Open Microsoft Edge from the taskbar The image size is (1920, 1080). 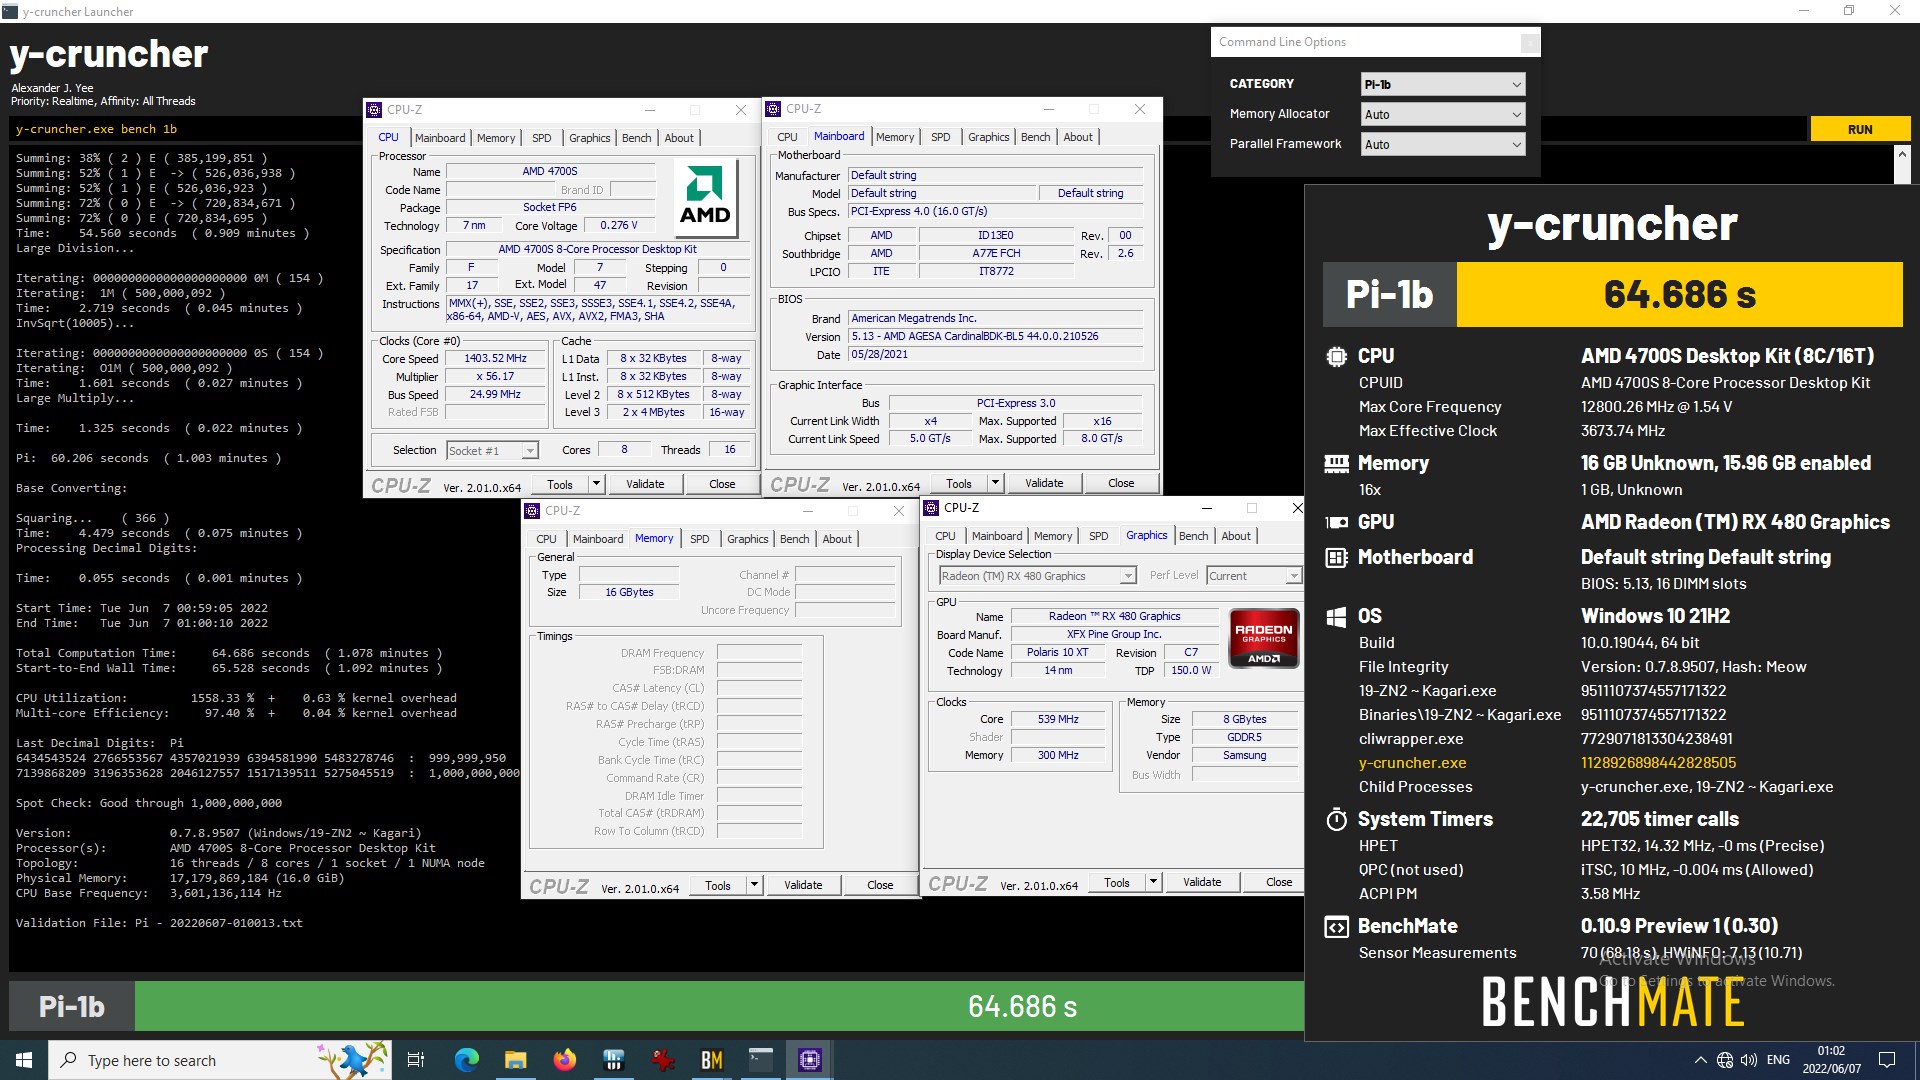(x=467, y=1060)
